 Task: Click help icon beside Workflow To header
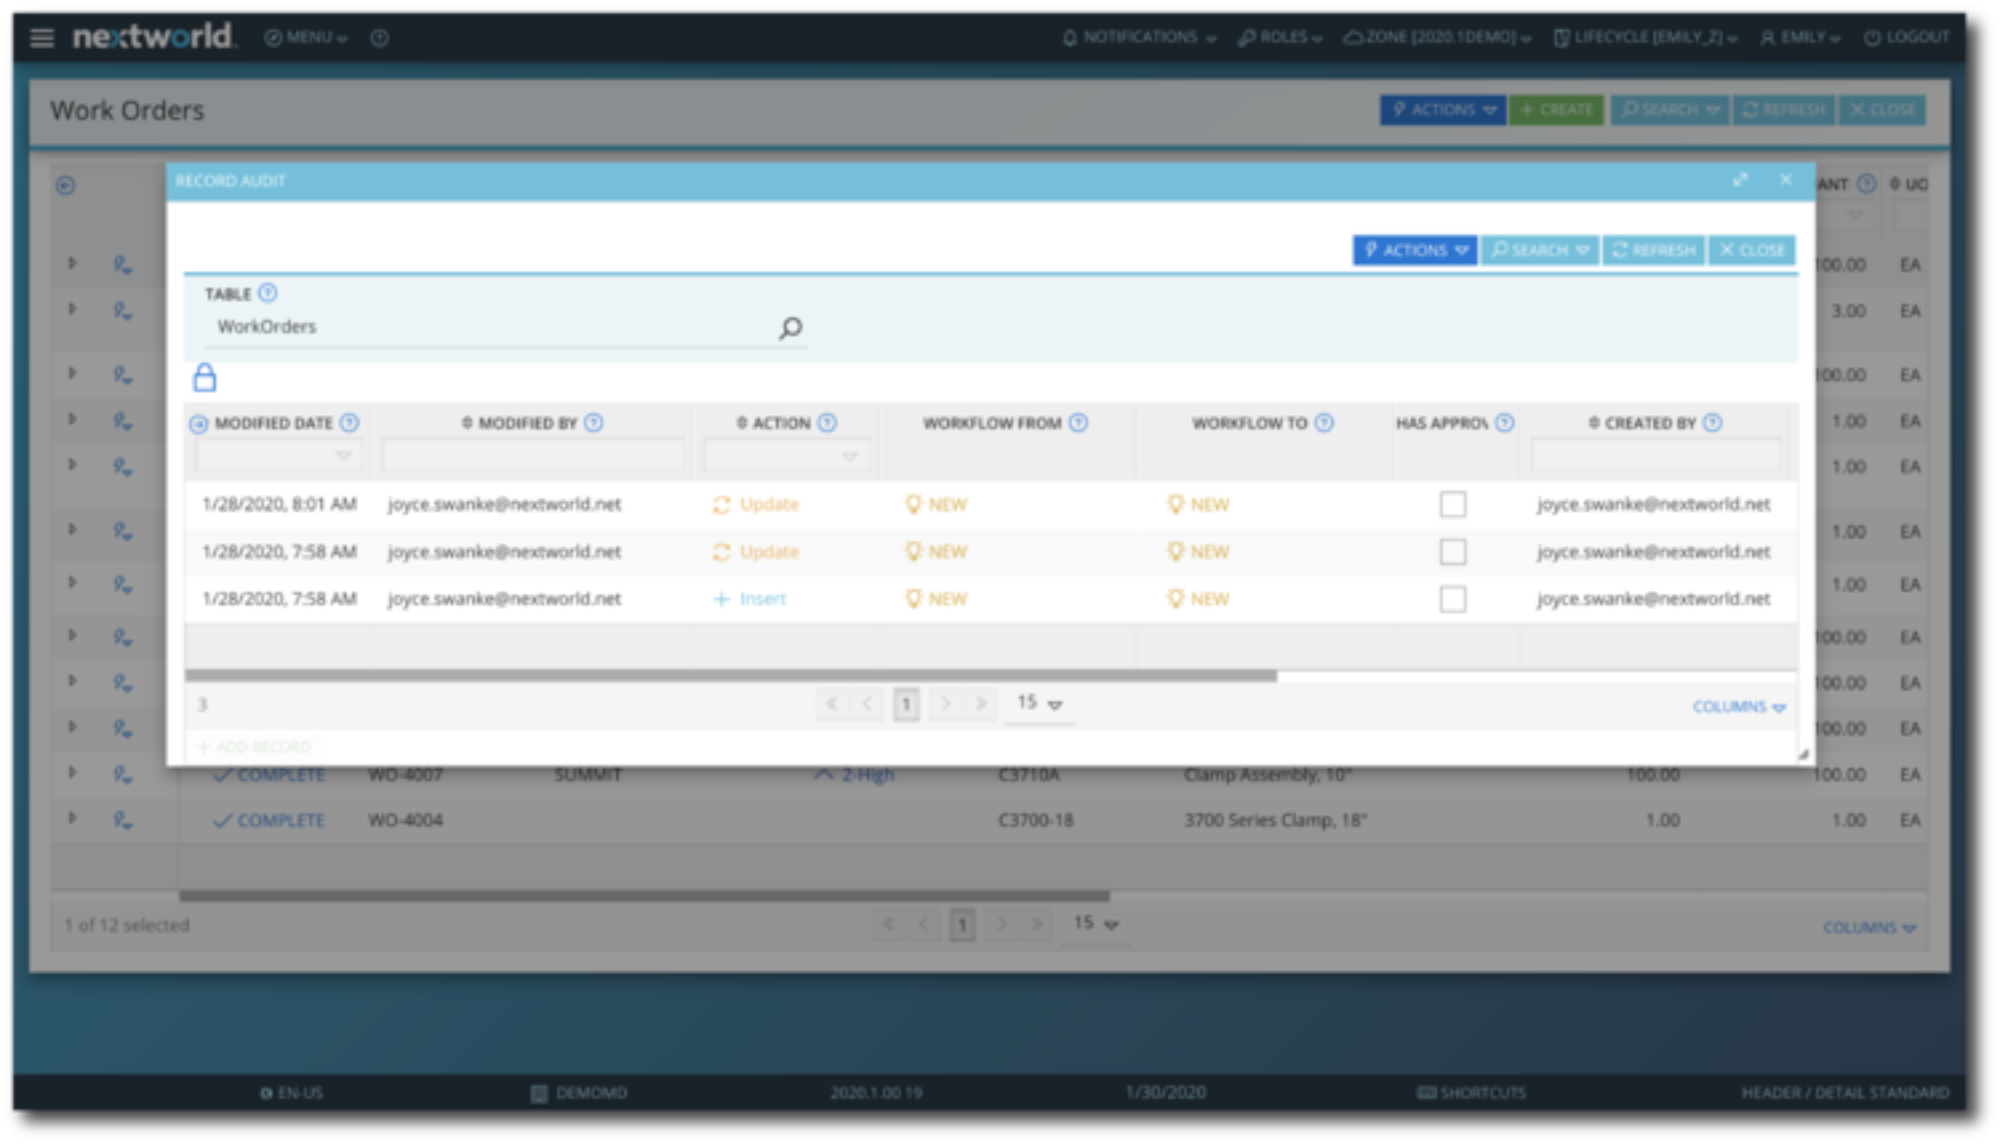point(1324,423)
